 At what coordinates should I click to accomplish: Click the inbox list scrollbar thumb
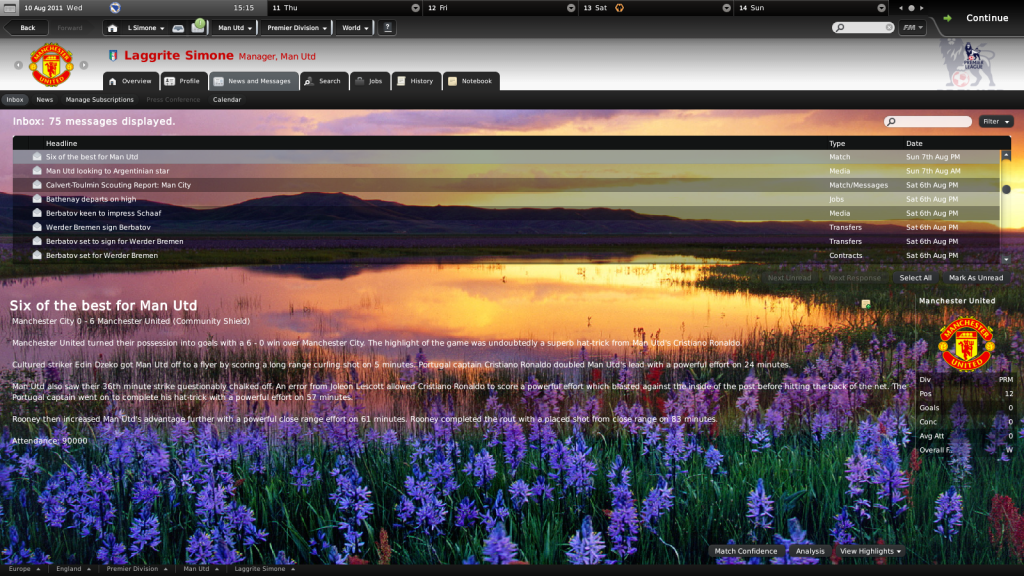click(x=1006, y=189)
